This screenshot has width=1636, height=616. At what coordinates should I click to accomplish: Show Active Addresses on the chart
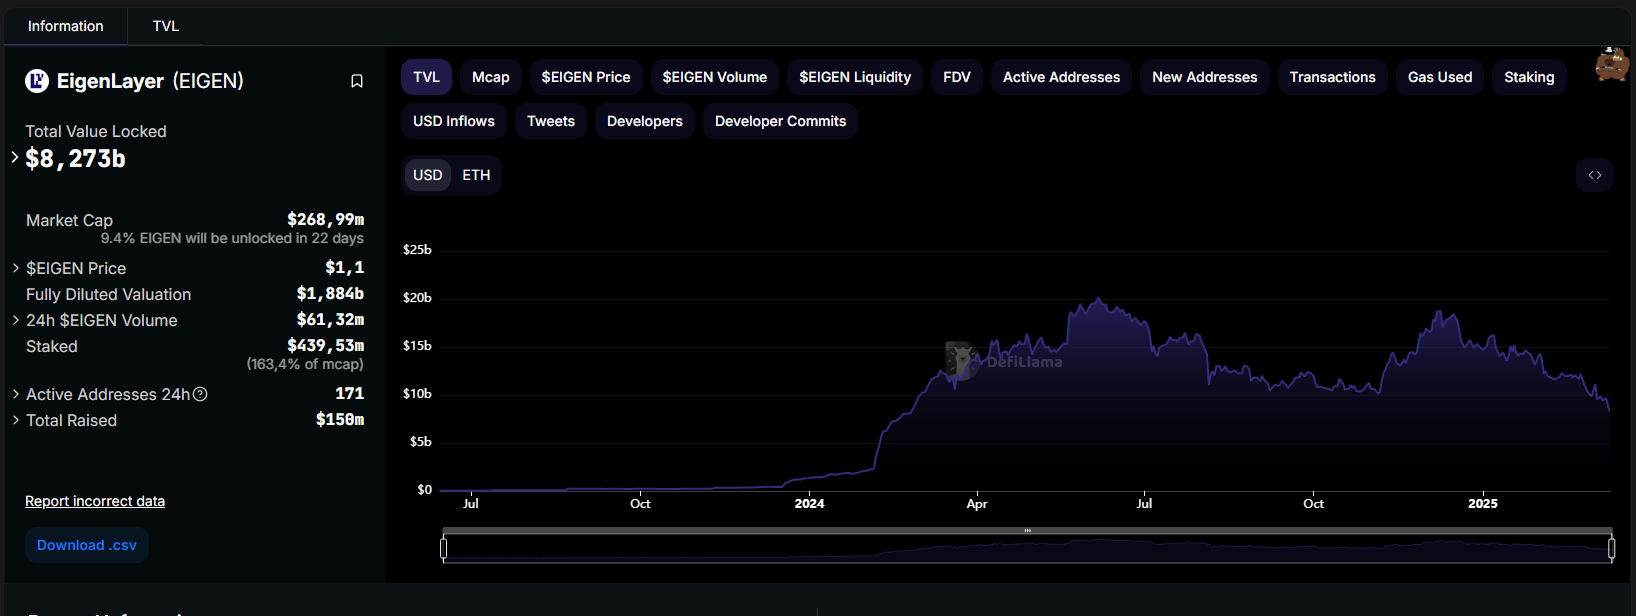(1062, 77)
